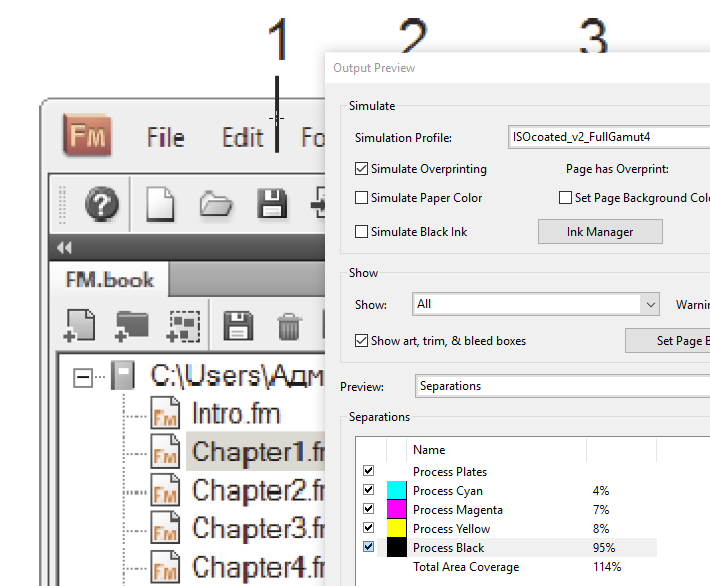The image size is (710, 586).
Task: Select Chapter4.fm in the book tree
Action: [x=258, y=567]
